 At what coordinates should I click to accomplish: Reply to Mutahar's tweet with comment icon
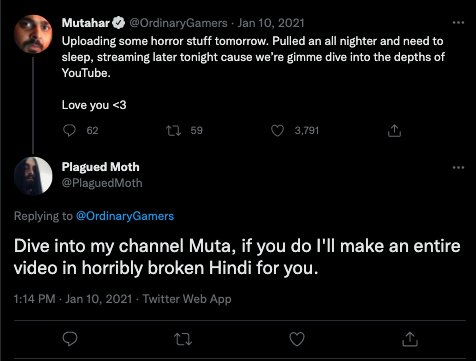pos(69,130)
